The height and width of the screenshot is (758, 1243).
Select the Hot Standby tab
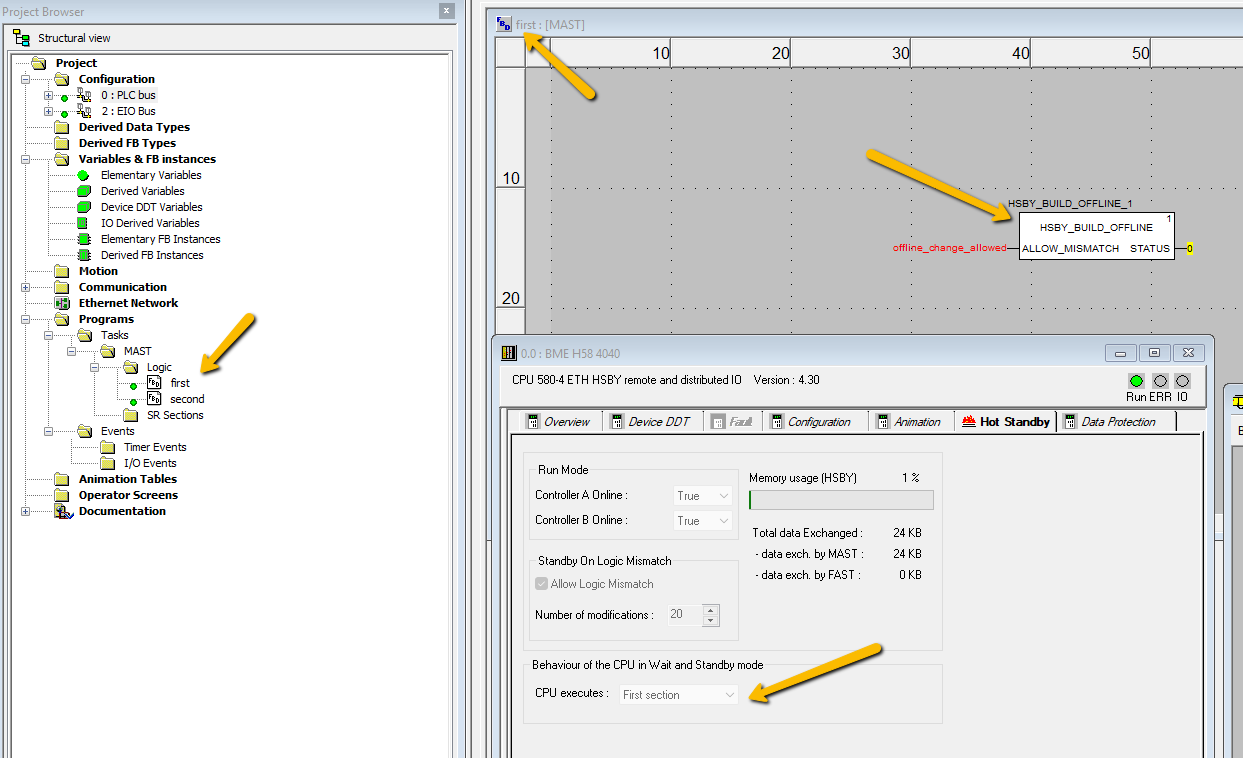(x=1006, y=421)
